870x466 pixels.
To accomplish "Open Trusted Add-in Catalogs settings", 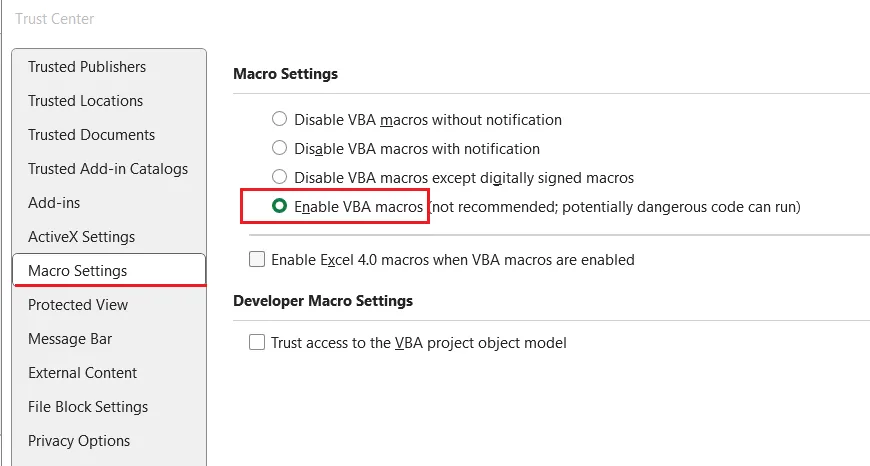I will [108, 169].
